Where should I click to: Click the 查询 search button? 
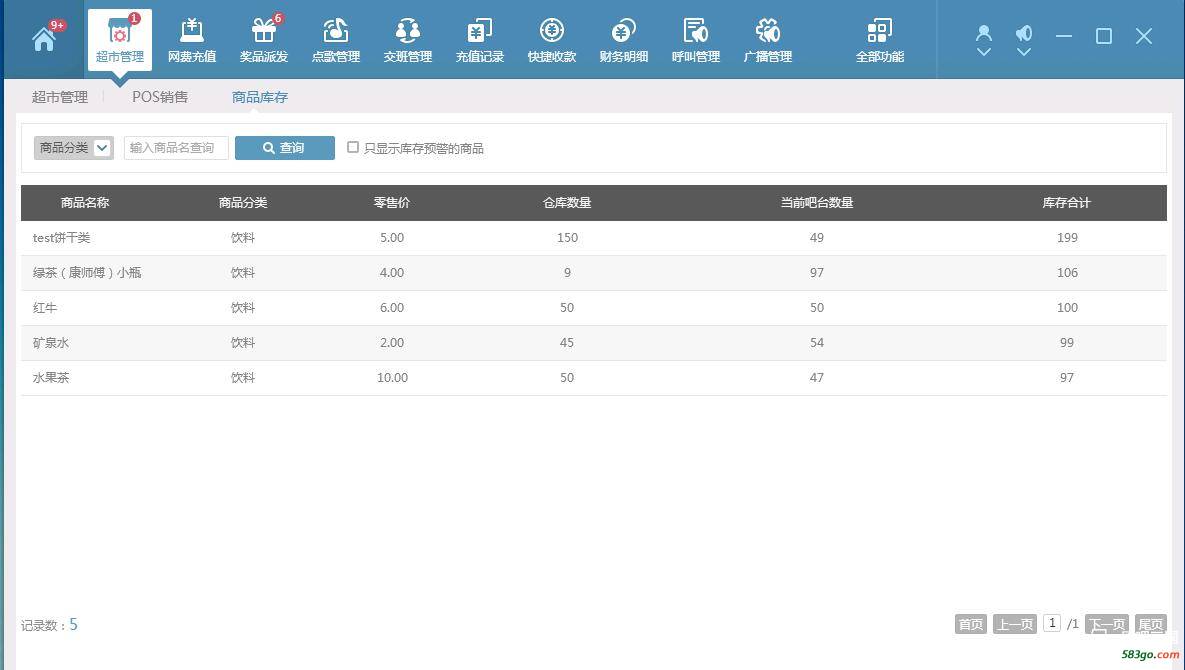click(x=285, y=148)
